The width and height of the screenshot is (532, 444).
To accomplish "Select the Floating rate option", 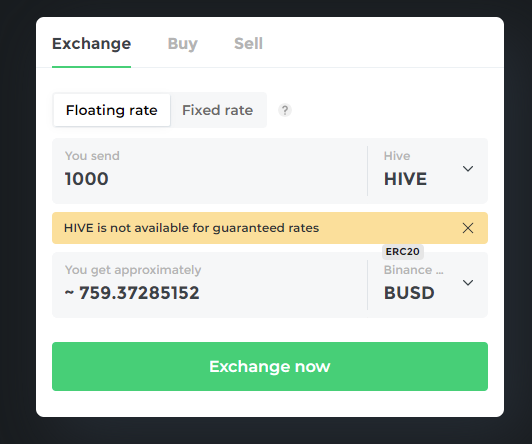I will tap(112, 110).
